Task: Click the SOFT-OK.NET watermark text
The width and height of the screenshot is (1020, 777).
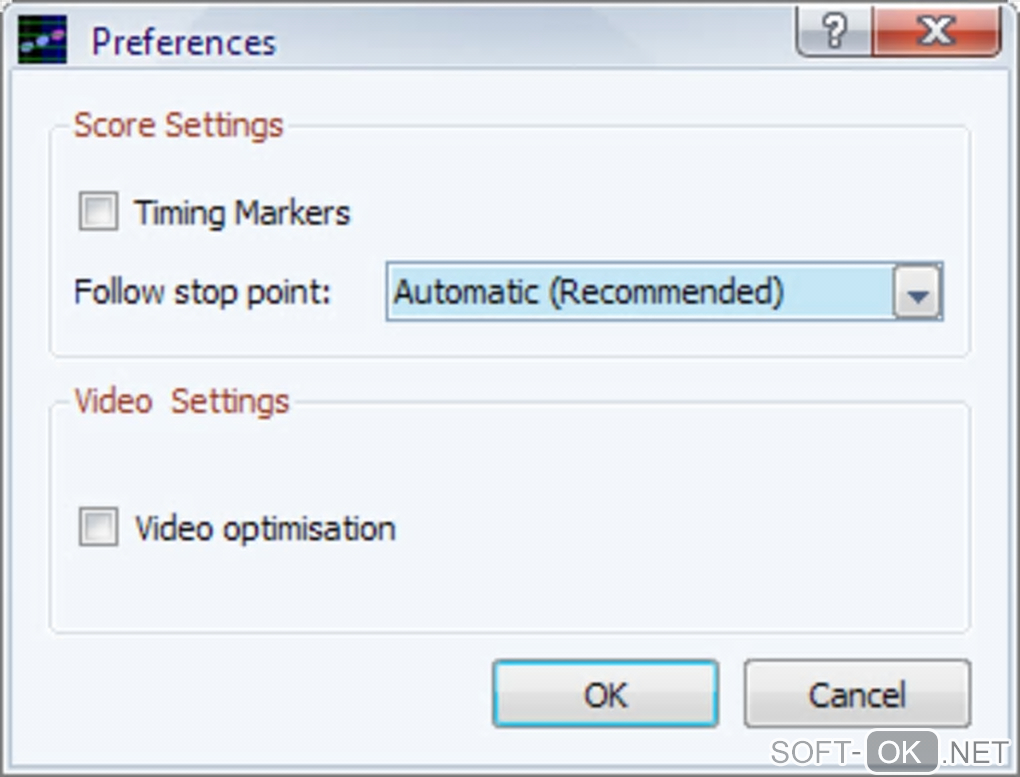Action: (815, 751)
